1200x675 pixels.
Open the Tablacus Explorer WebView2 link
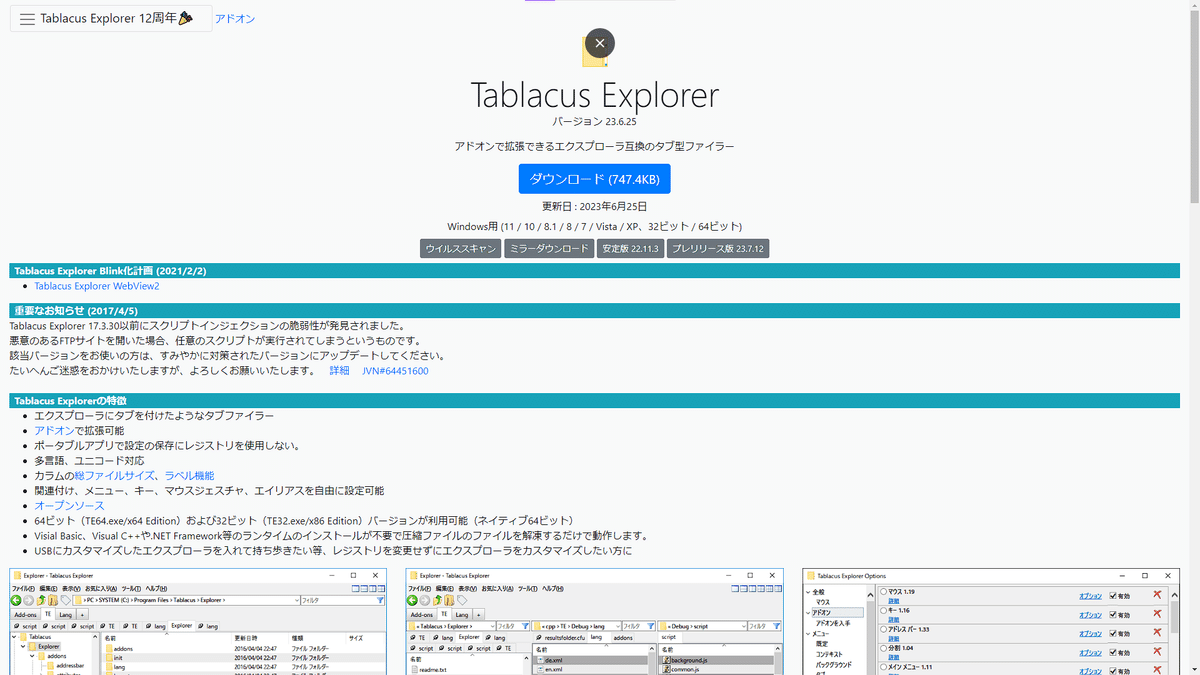(x=97, y=286)
